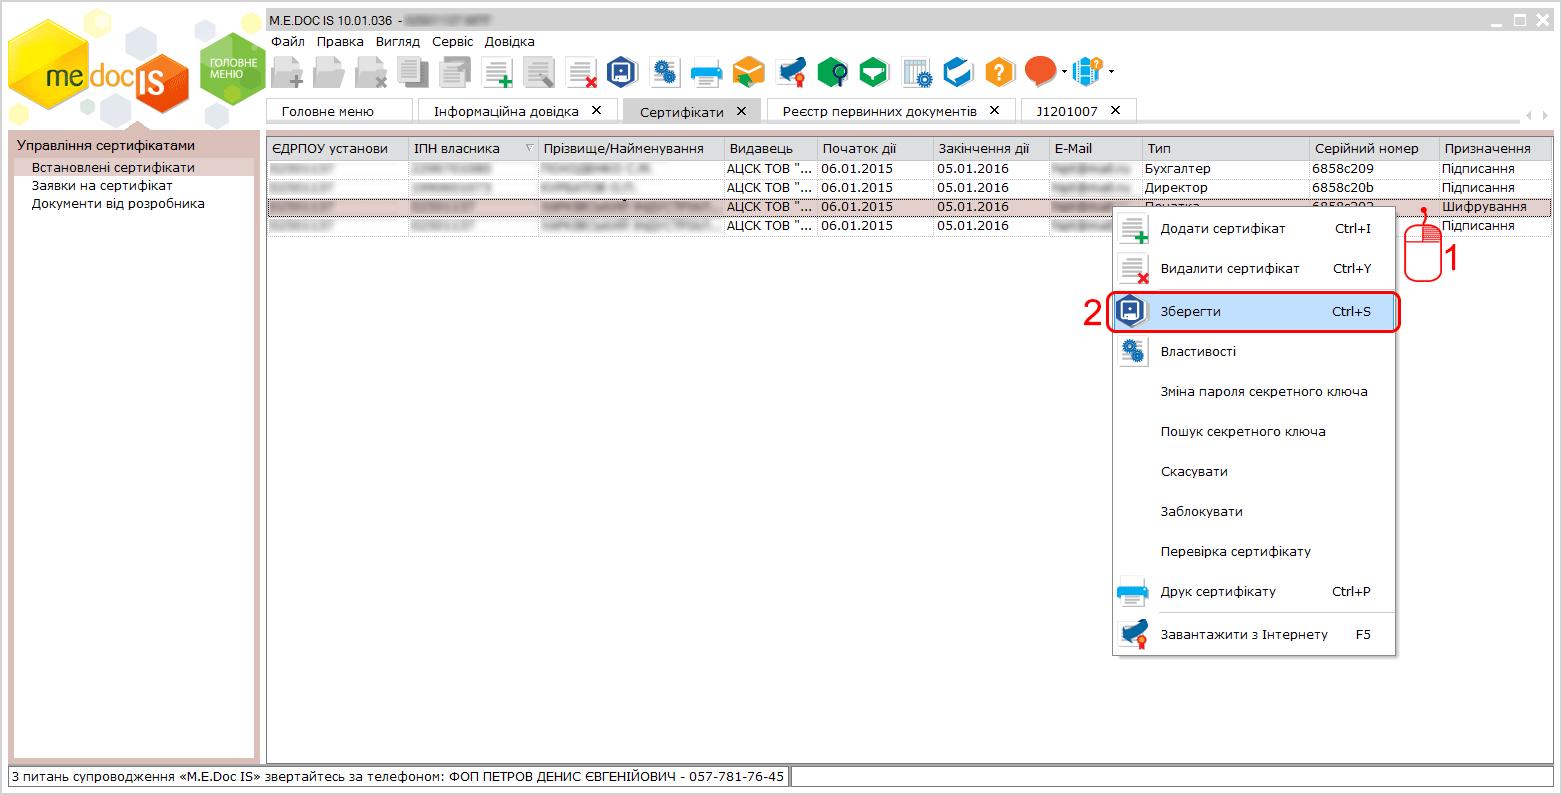Sort by Прізвище/Найменування column header
1562x795 pixels.
pos(631,149)
